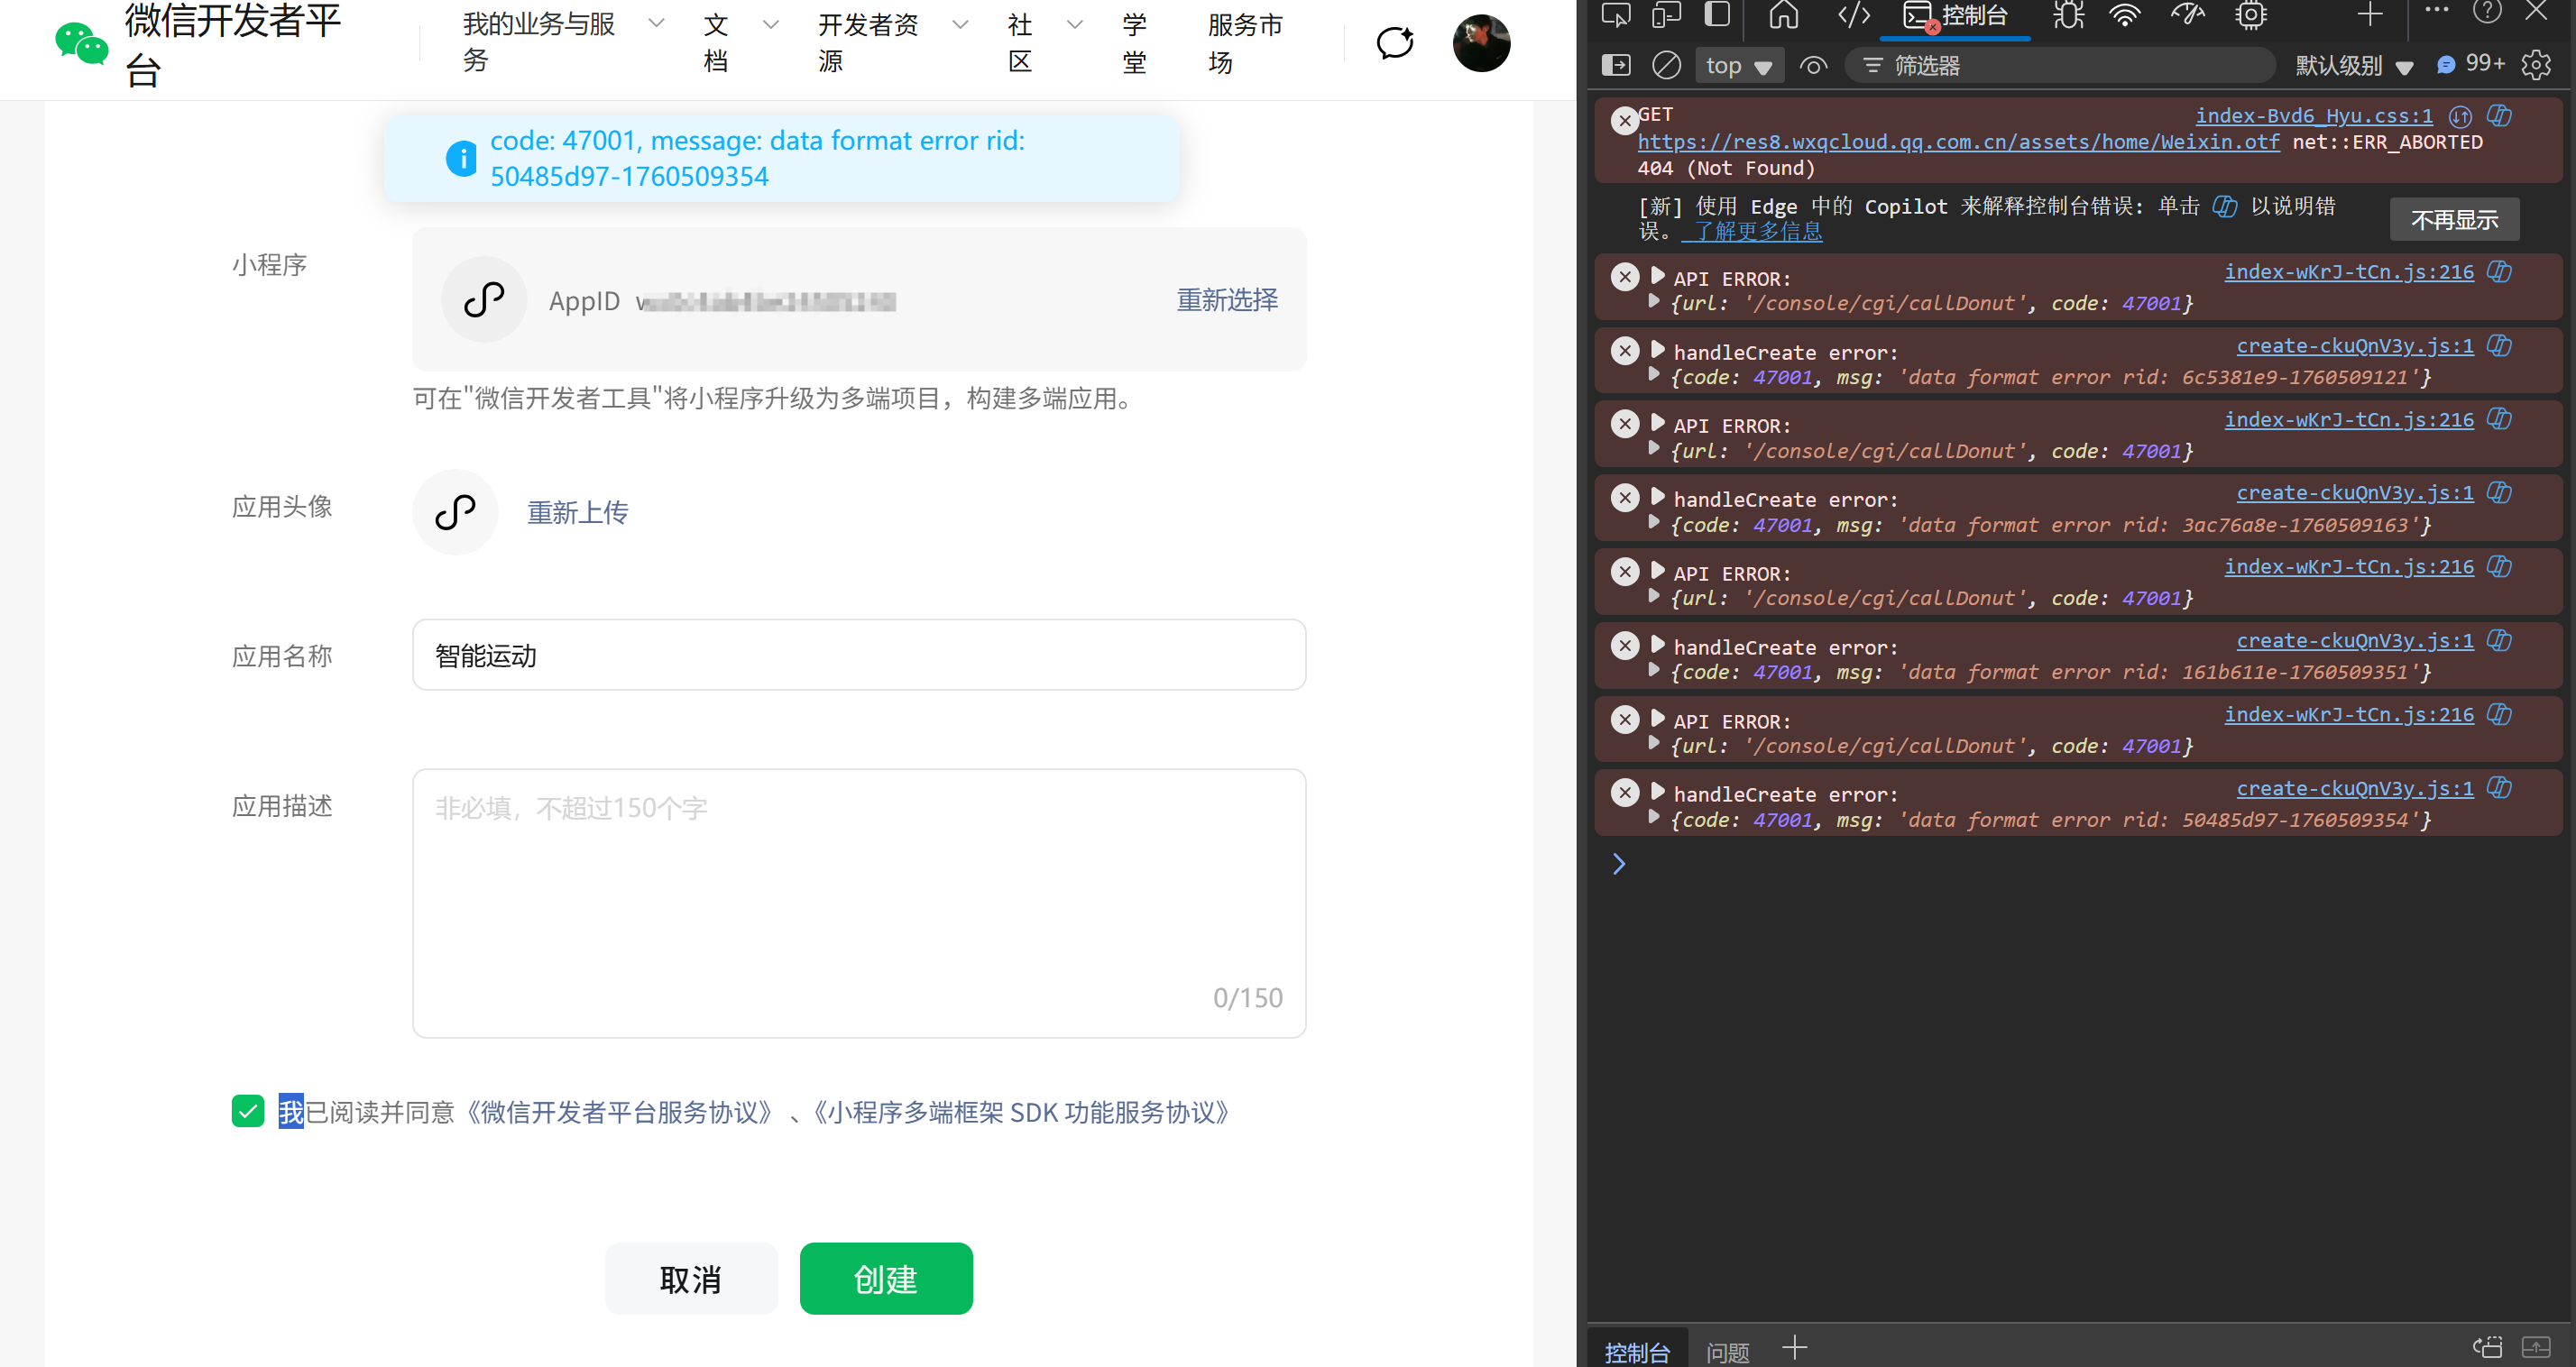Expand the first API ERROR entry
The width and height of the screenshot is (2576, 1367).
coord(1658,275)
